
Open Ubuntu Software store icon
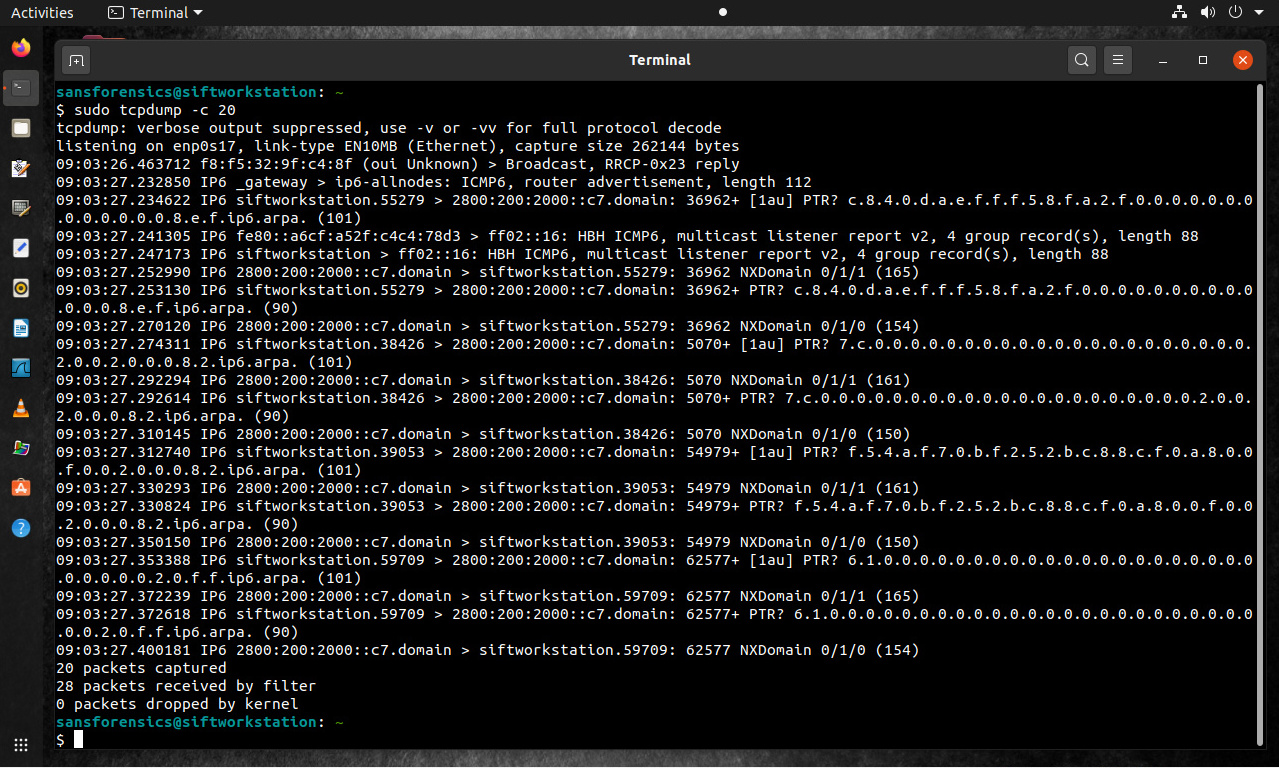21,487
